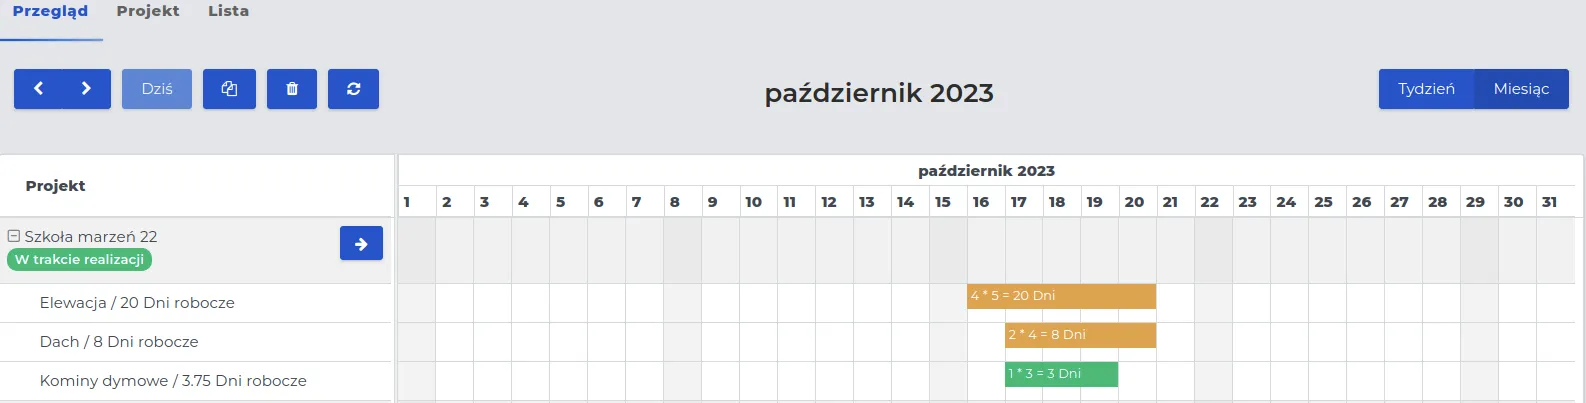Open the Przegląd tab
The width and height of the screenshot is (1586, 403).
pyautogui.click(x=51, y=11)
